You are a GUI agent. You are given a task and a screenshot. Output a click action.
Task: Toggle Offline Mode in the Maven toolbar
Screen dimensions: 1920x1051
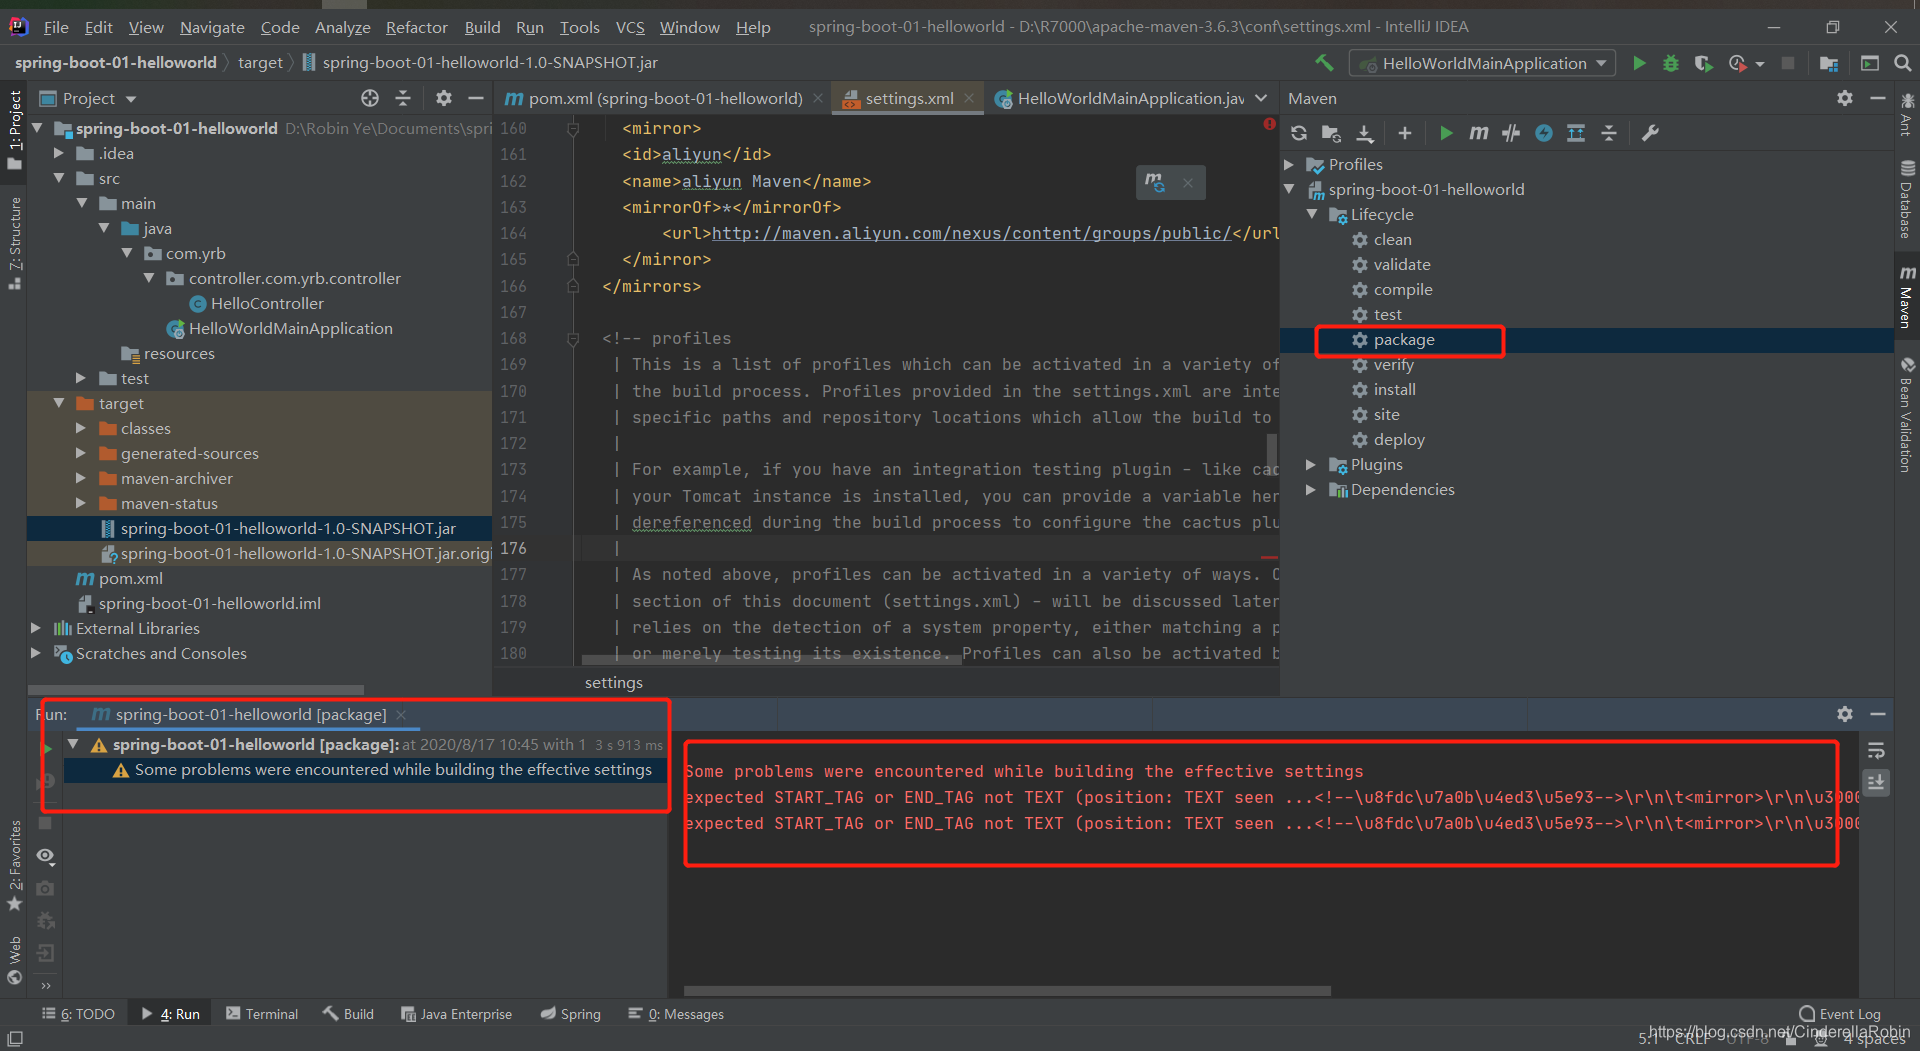click(1544, 133)
